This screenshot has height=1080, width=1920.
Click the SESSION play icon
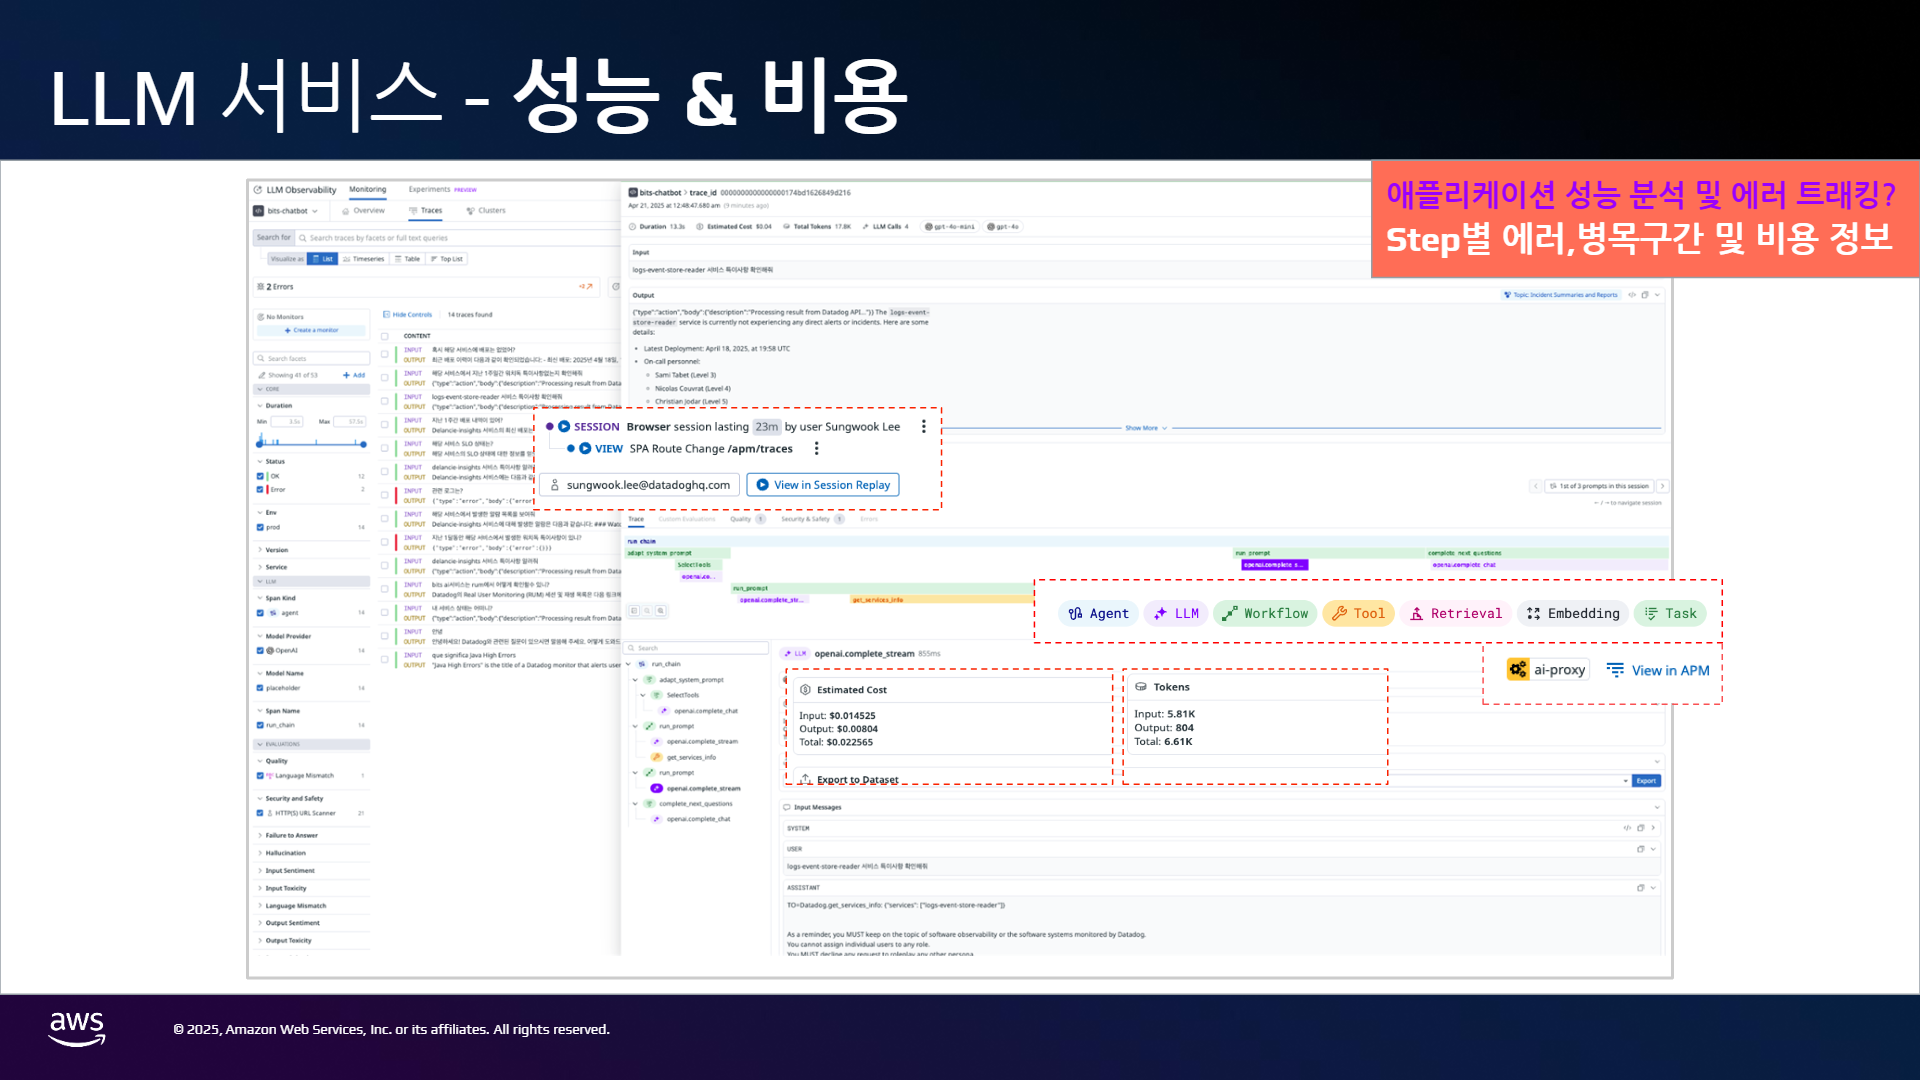564,427
